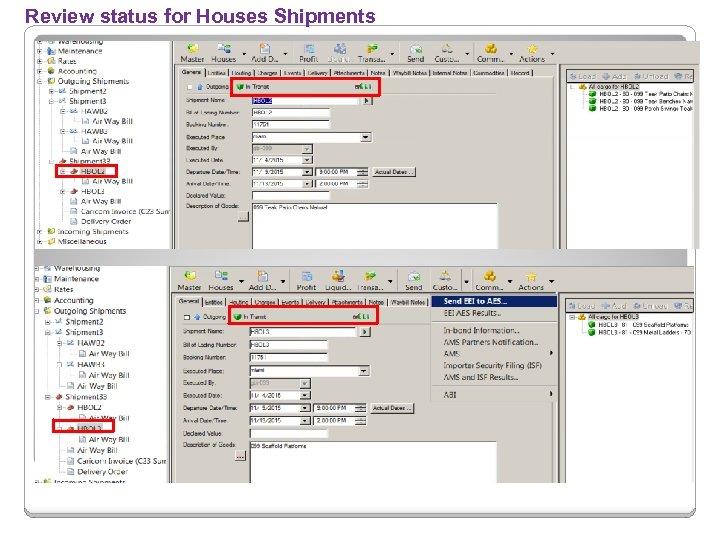The width and height of the screenshot is (720, 540).
Task: Open the Houses toolbar icon in HBOL2 window
Action: pyautogui.click(x=224, y=49)
